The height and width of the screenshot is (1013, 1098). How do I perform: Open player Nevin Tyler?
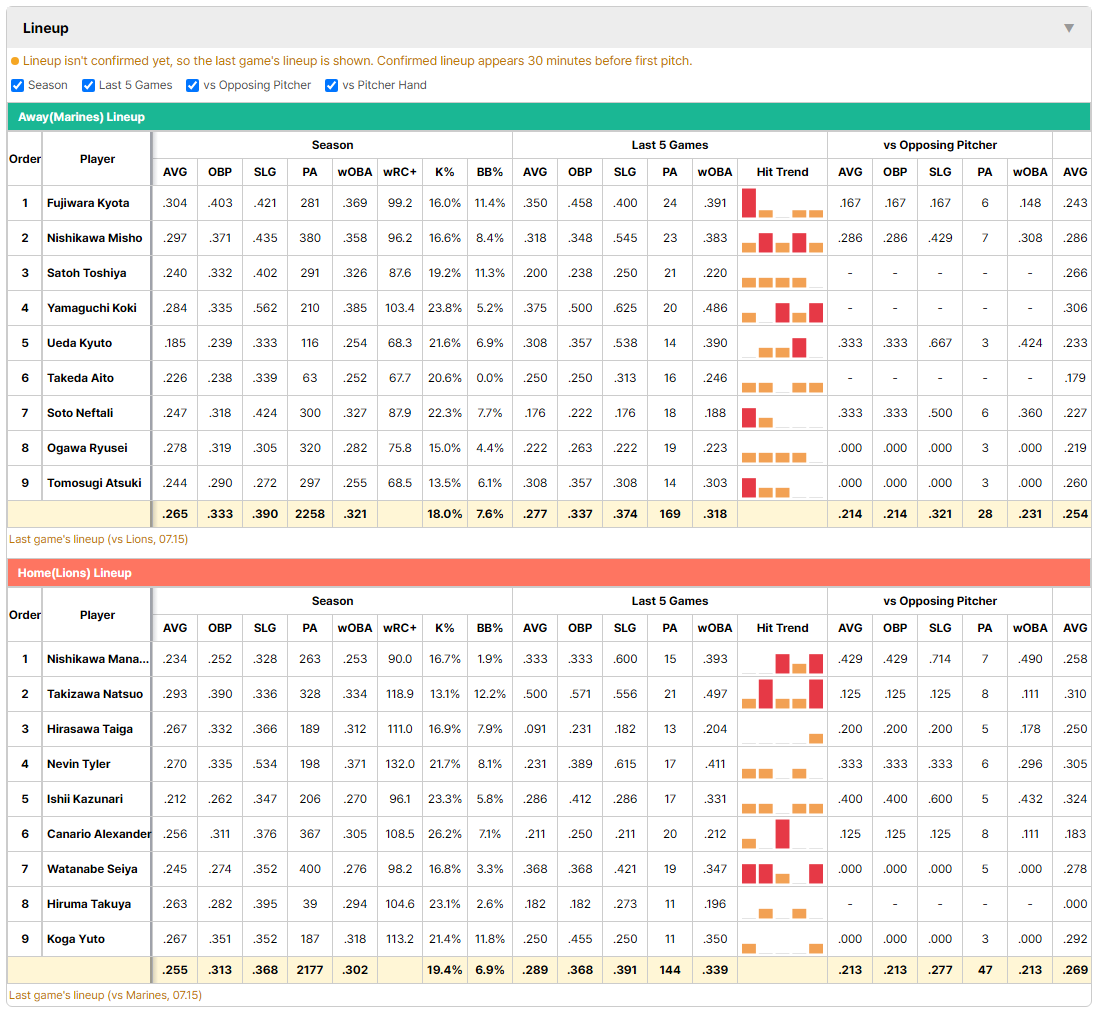click(78, 764)
